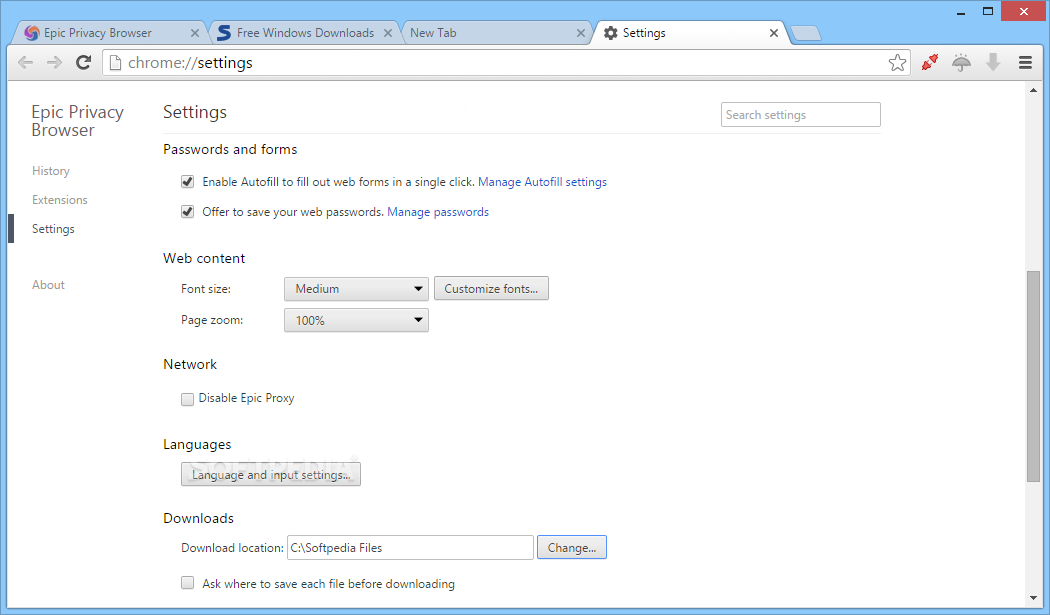Close the Settings tab
1050x615 pixels.
[773, 33]
